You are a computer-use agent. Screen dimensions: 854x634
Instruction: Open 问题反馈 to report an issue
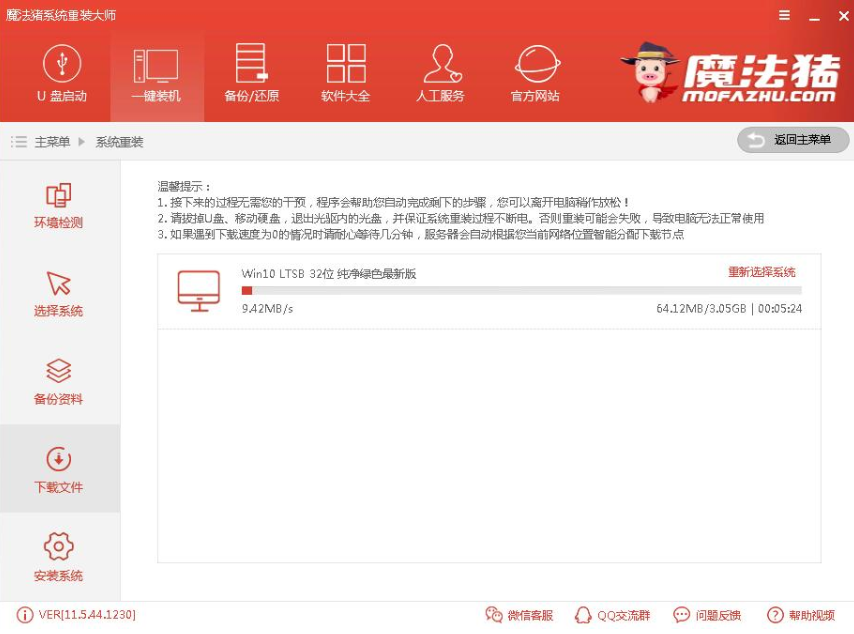click(x=707, y=615)
